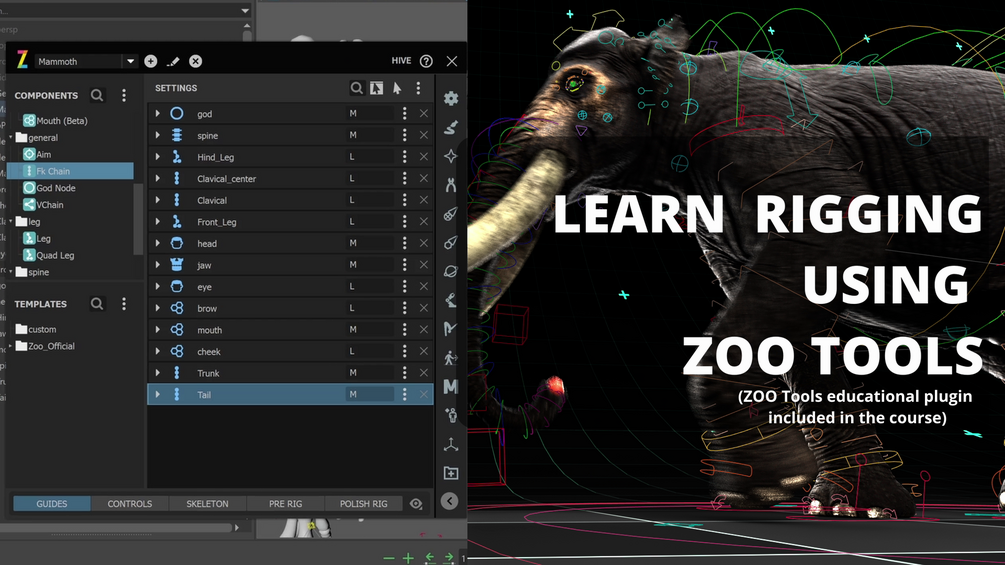This screenshot has width=1005, height=565.
Task: Open the Hive help question mark icon
Action: tap(426, 61)
